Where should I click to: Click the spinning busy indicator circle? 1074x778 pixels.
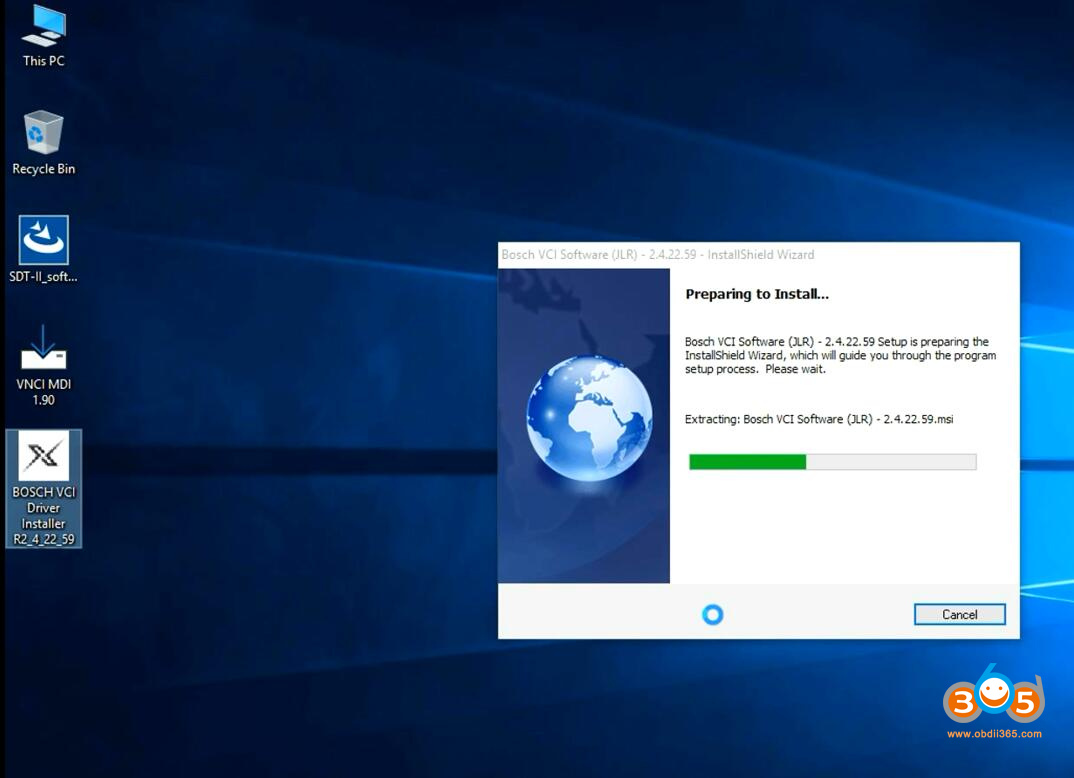click(712, 614)
